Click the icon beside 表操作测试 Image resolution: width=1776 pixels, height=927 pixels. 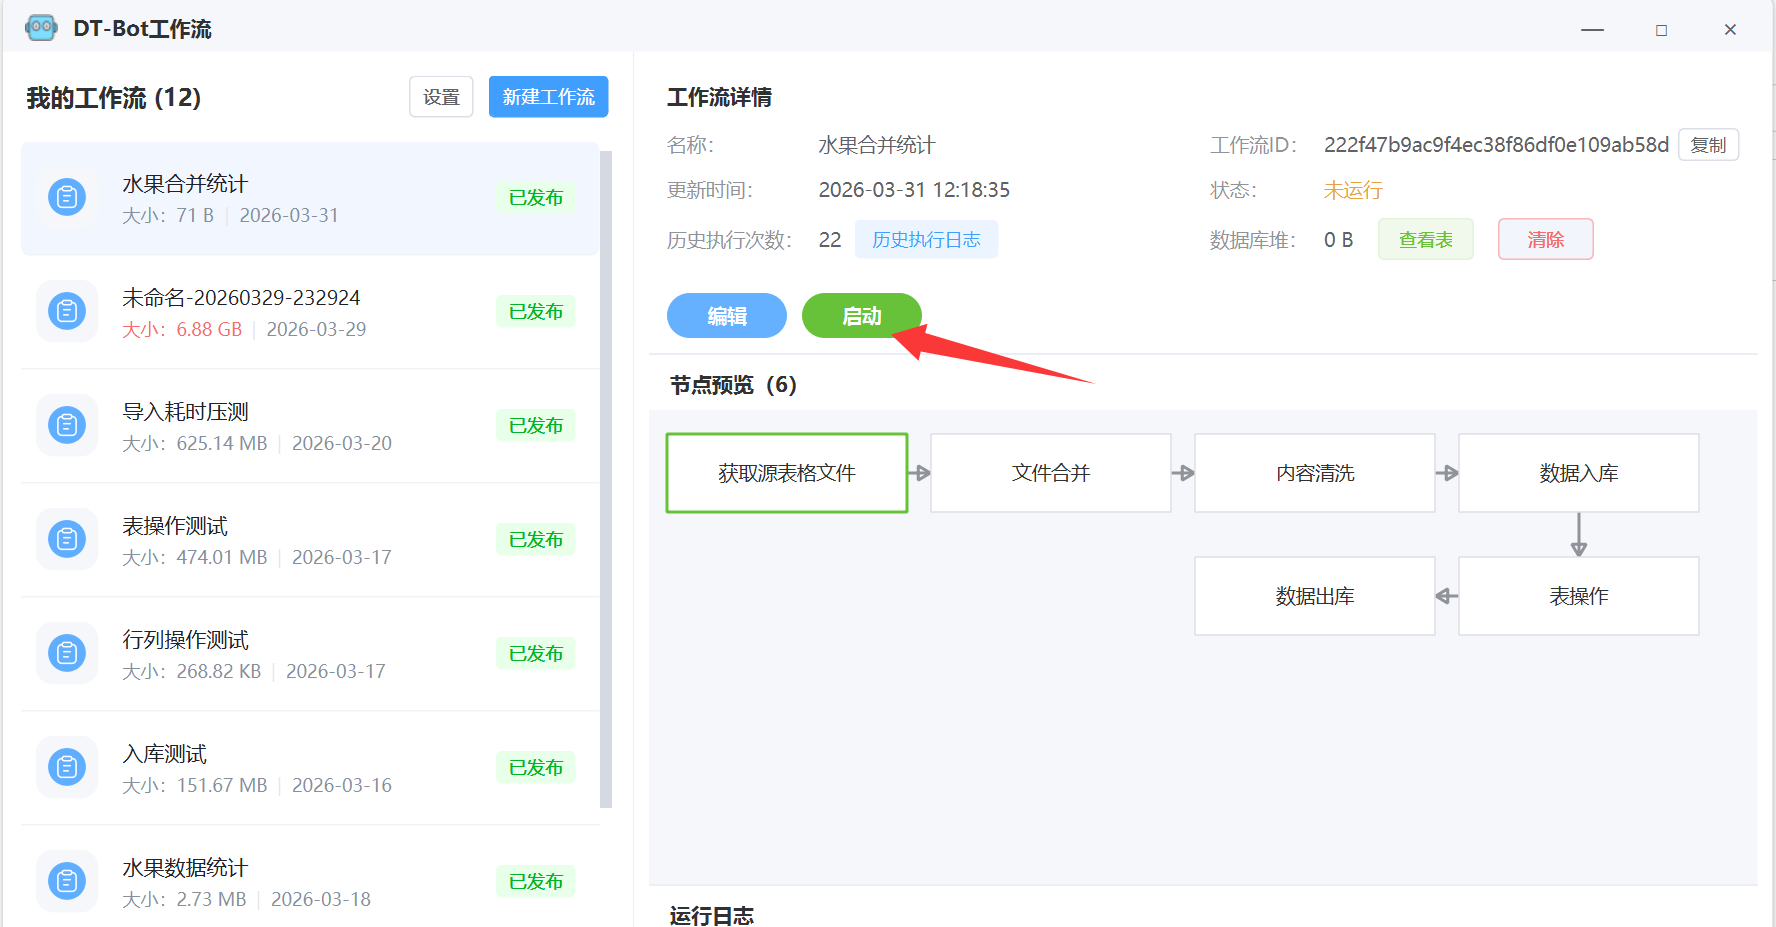(67, 540)
